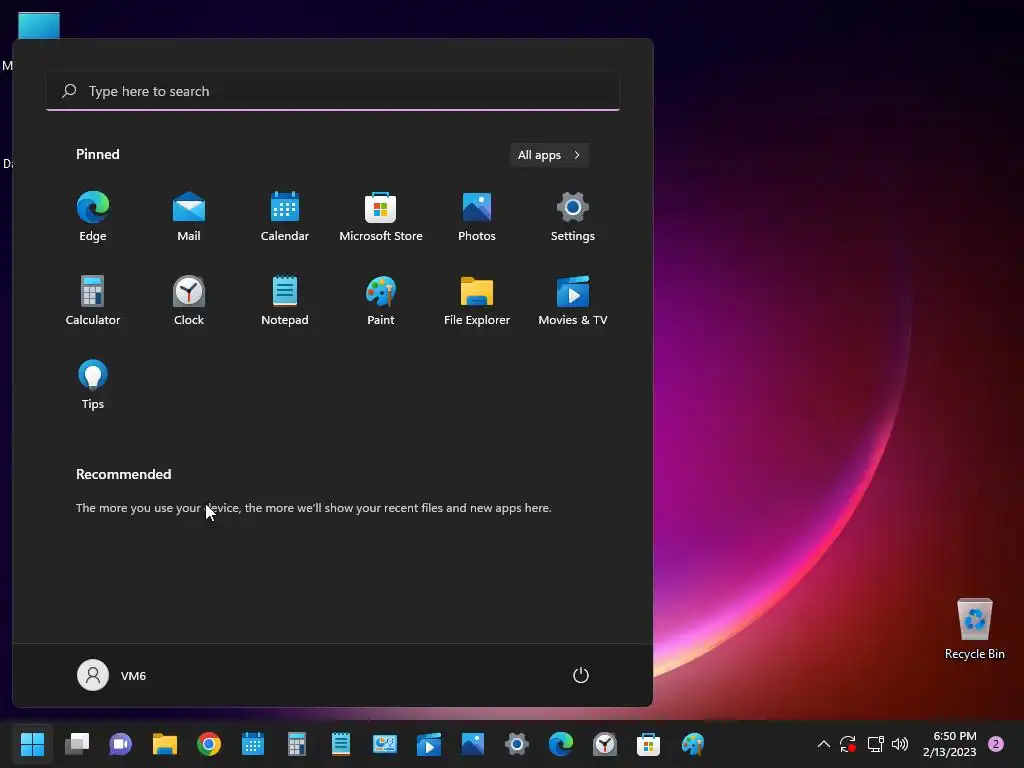Open the power options button
The width and height of the screenshot is (1024, 768).
coord(581,675)
